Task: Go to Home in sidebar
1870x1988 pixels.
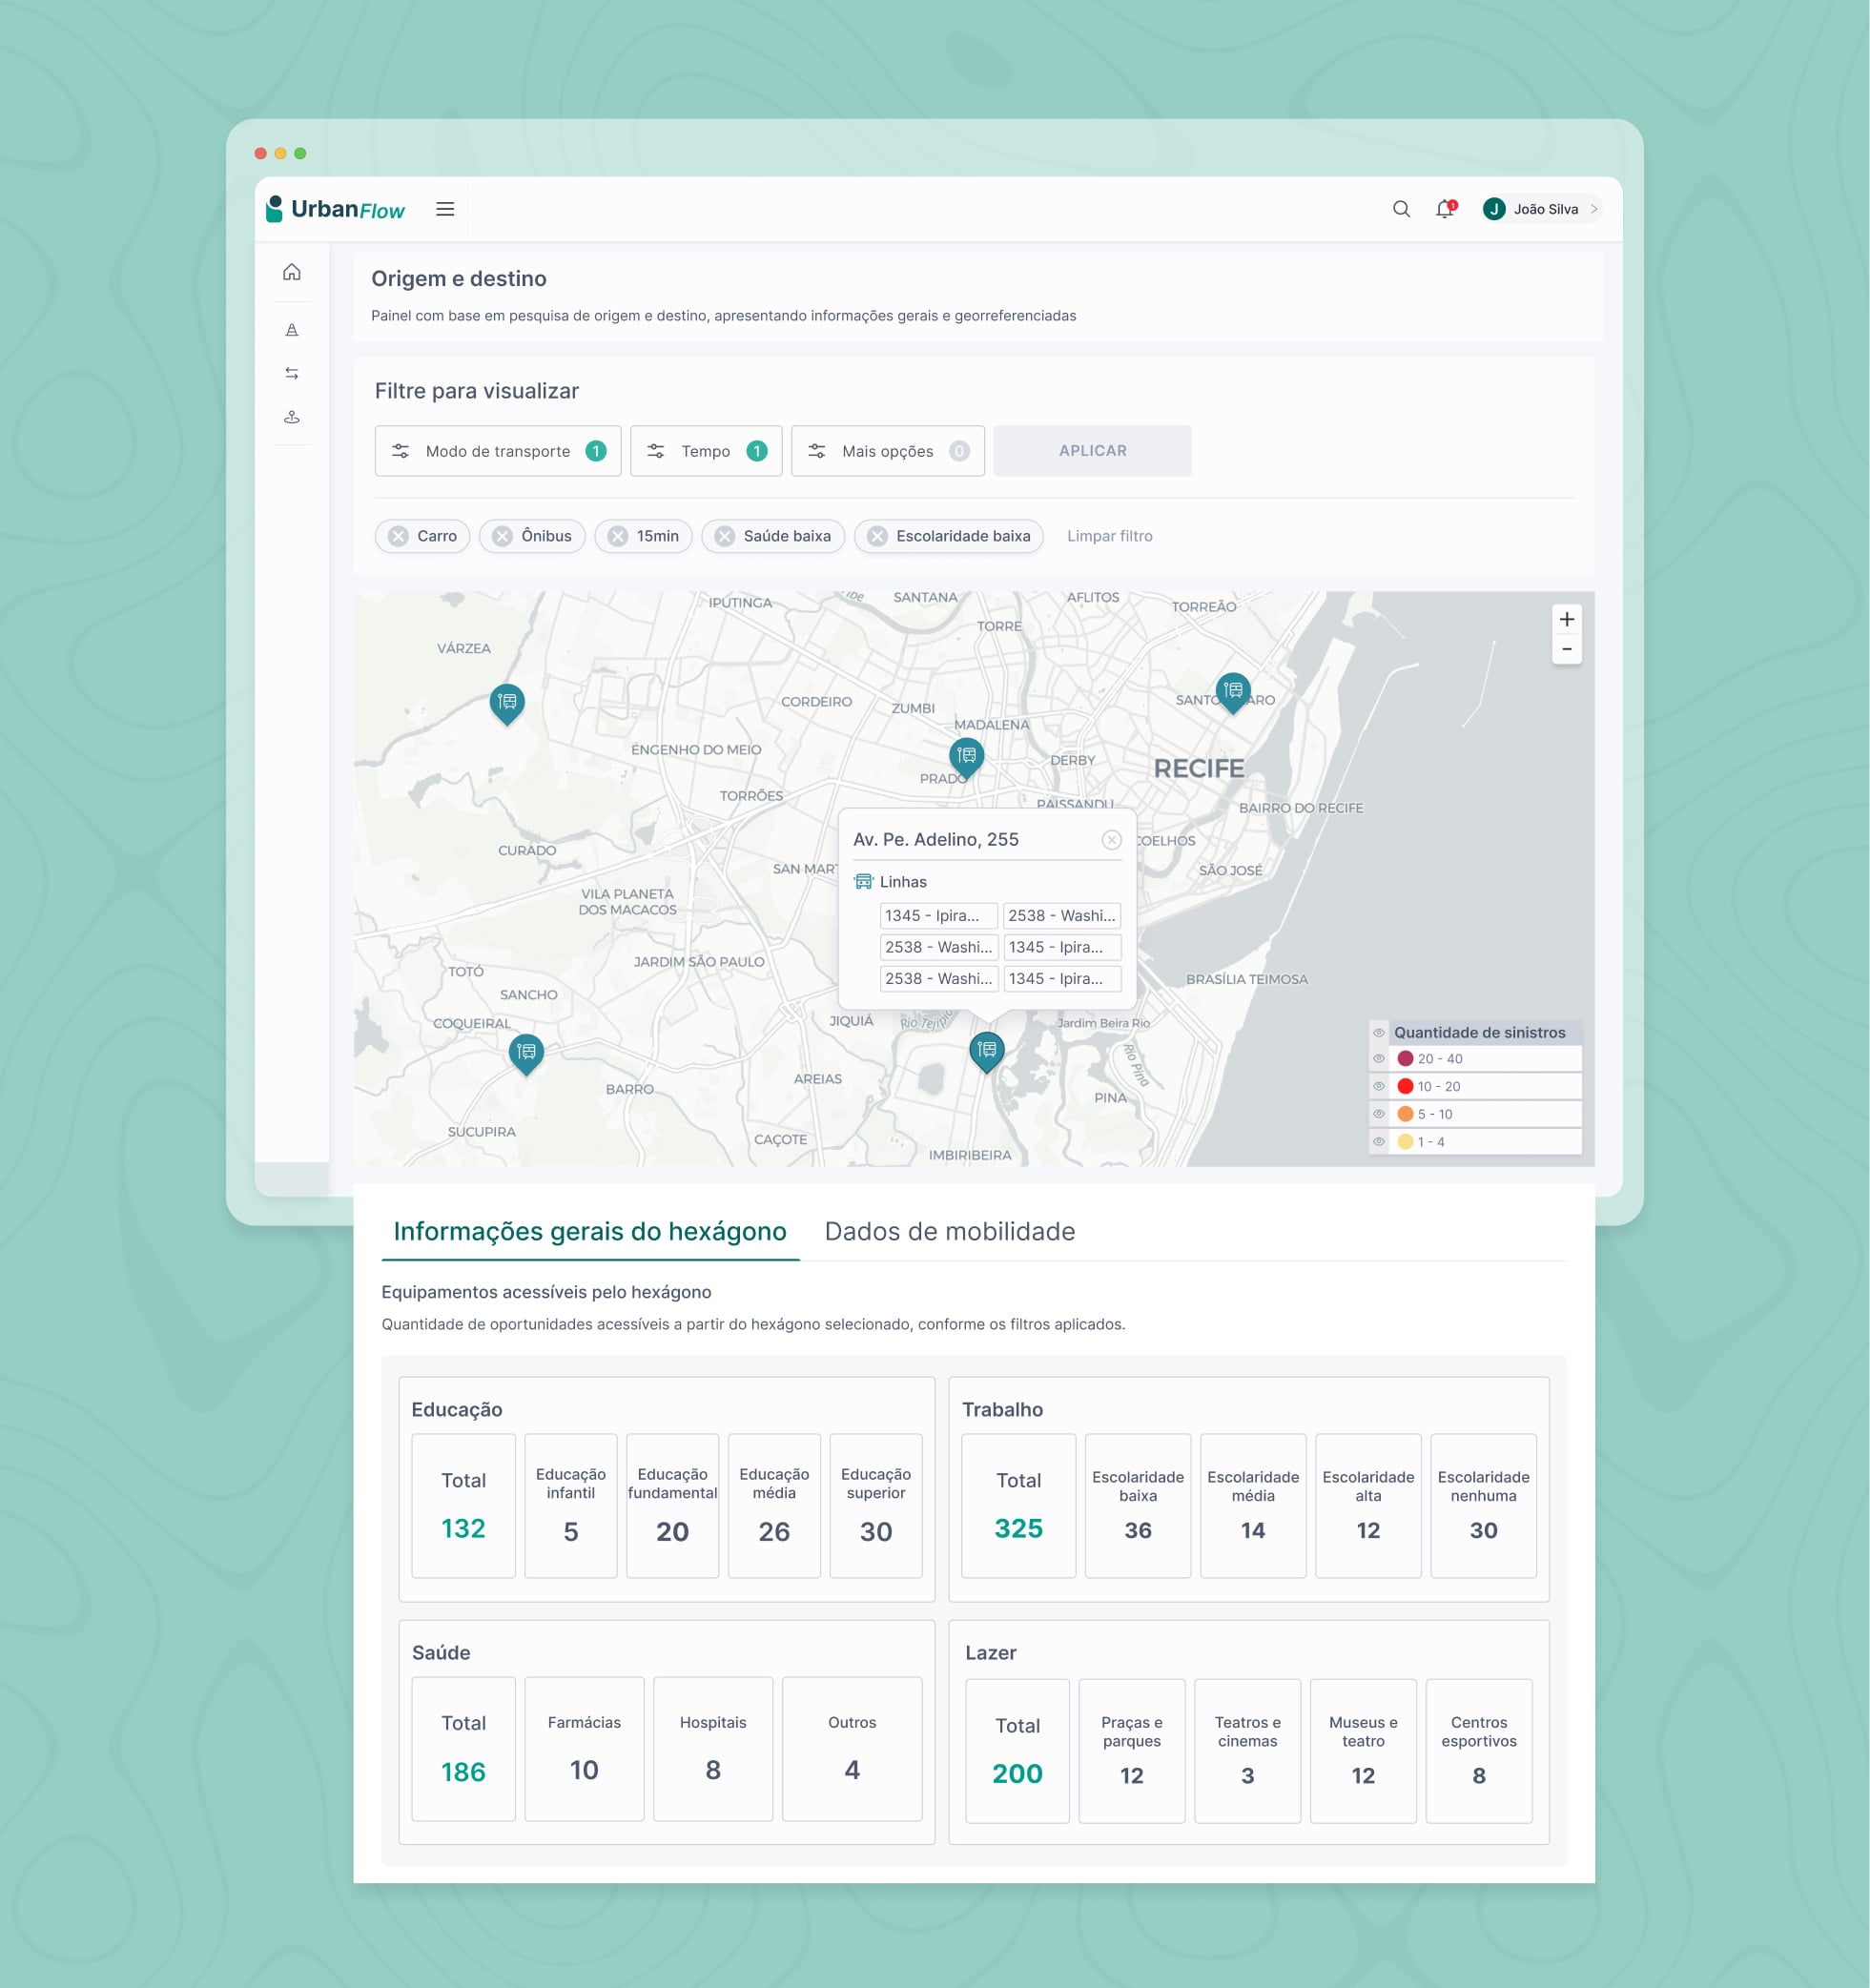Action: [x=292, y=272]
